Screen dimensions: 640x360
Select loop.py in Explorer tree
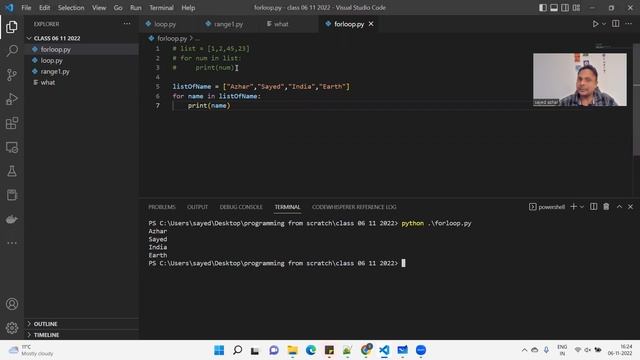click(82, 60)
